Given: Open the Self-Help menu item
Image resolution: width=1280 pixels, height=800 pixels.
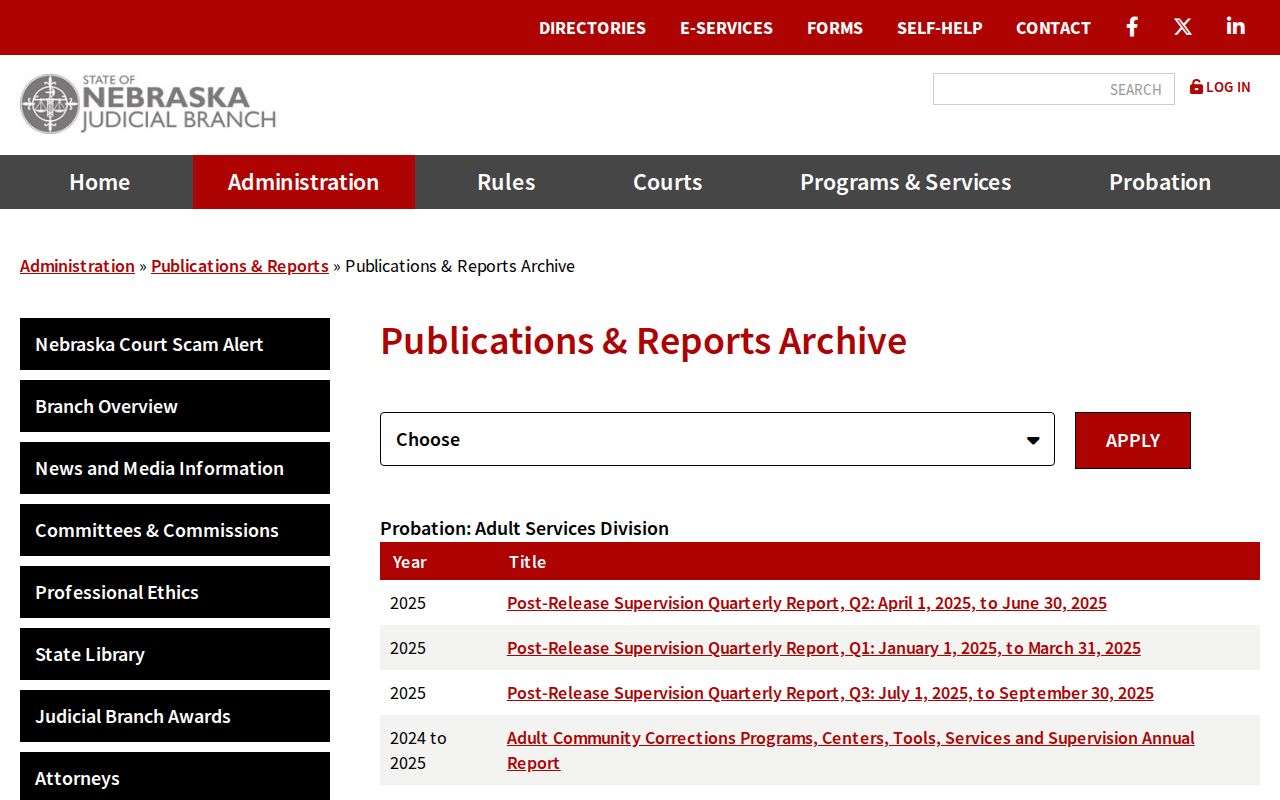Looking at the screenshot, I should pos(940,28).
